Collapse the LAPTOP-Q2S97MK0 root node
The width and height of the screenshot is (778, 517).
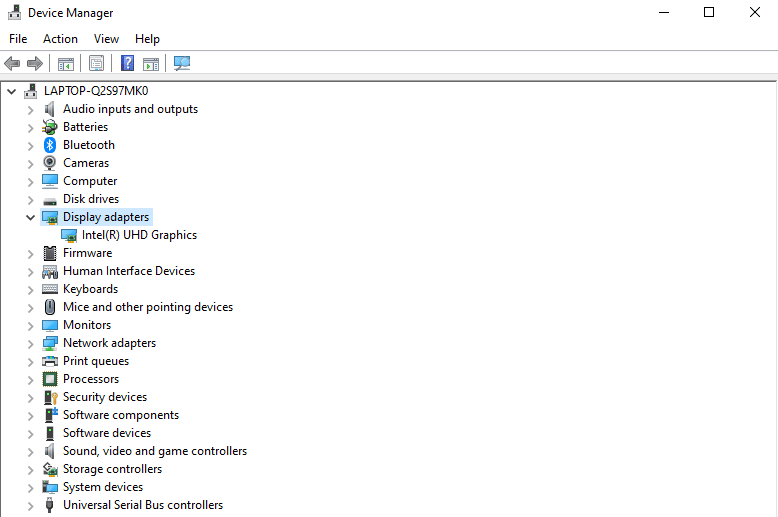pyautogui.click(x=11, y=91)
